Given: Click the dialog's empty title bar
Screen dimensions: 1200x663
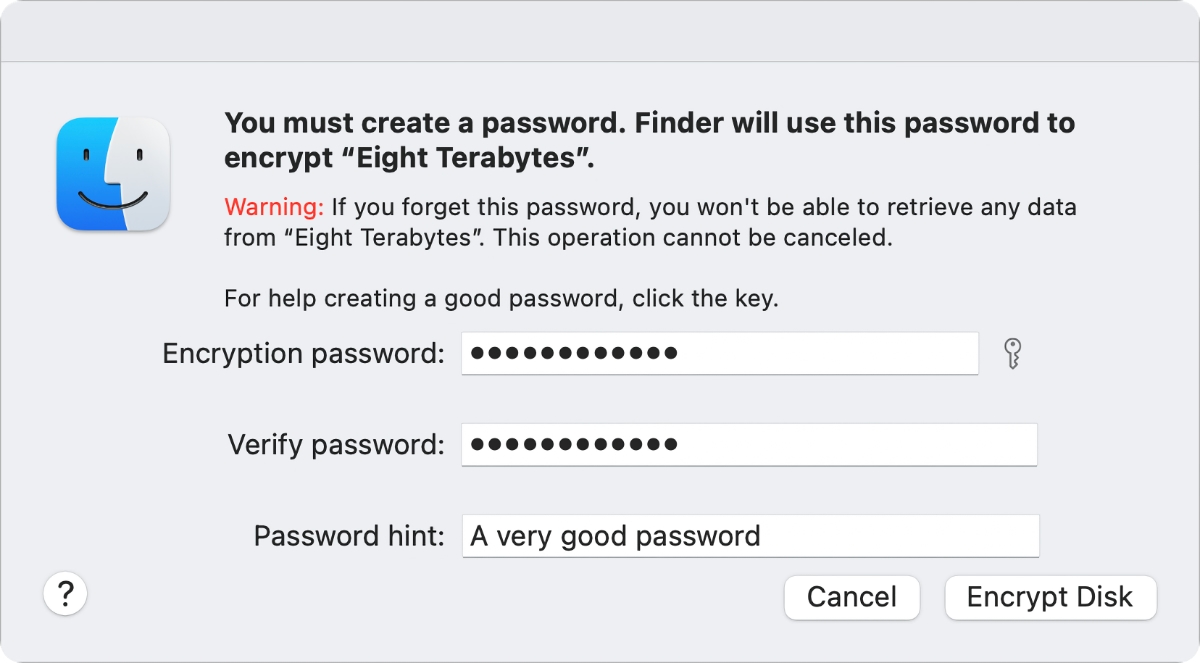Looking at the screenshot, I should (600, 31).
